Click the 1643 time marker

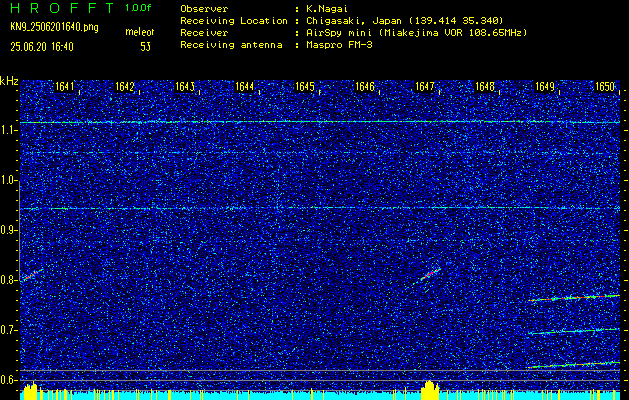pos(185,86)
